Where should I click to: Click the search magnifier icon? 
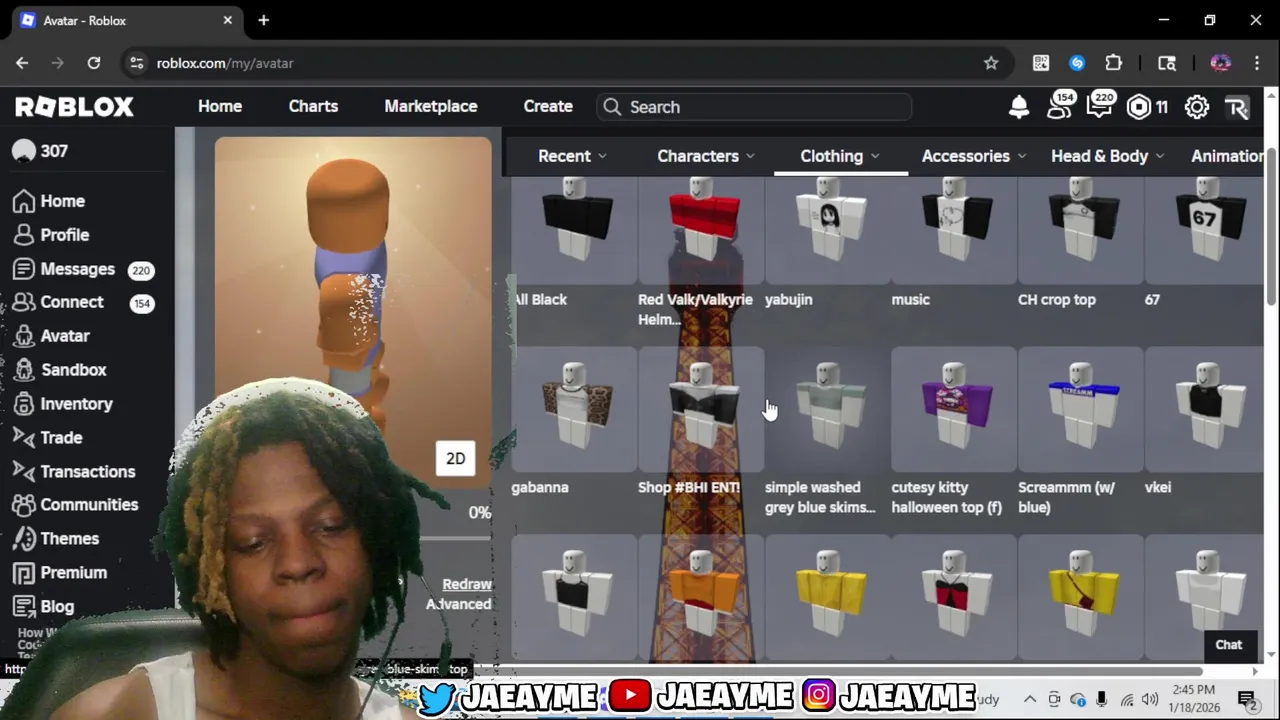pos(612,107)
